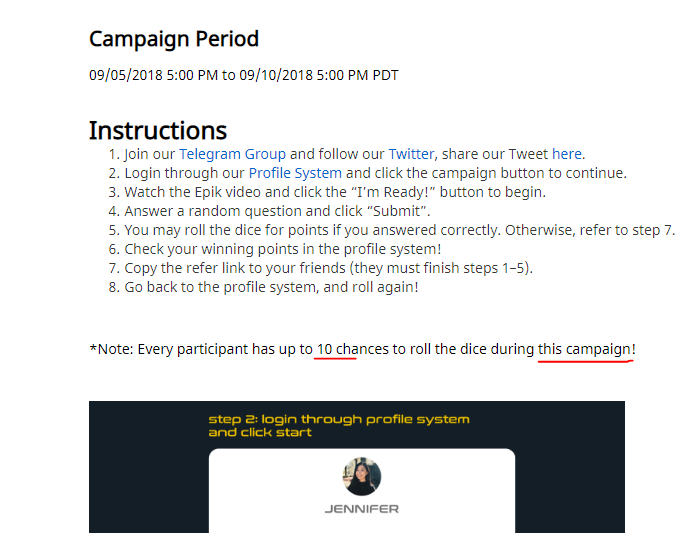
Task: Click the "here" Tweet link
Action: point(567,154)
